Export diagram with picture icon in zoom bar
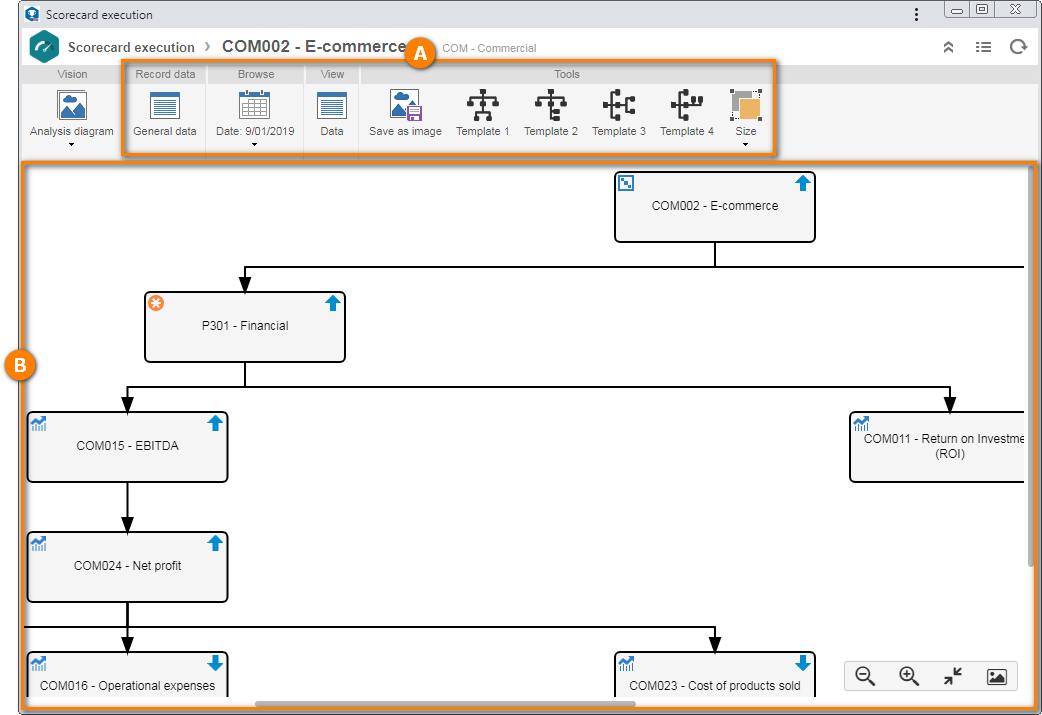The width and height of the screenshot is (1042, 715). [996, 676]
